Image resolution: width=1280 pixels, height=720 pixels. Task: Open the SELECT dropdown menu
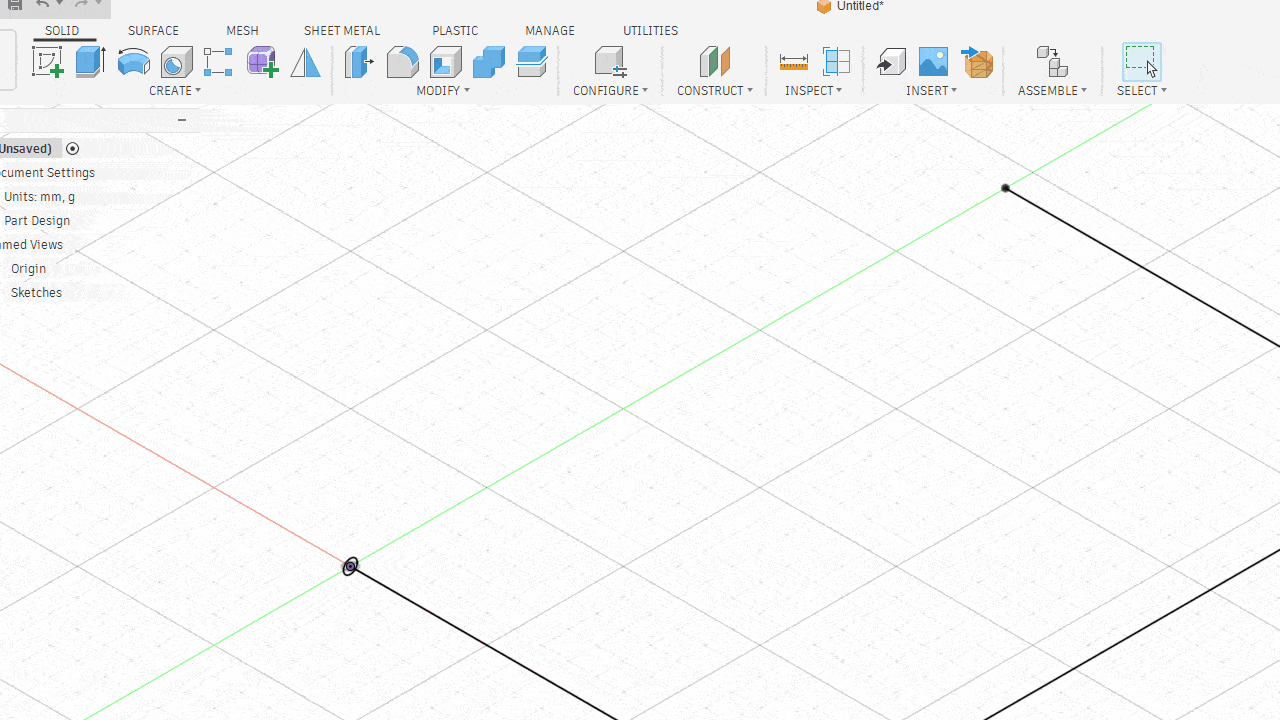(1141, 91)
